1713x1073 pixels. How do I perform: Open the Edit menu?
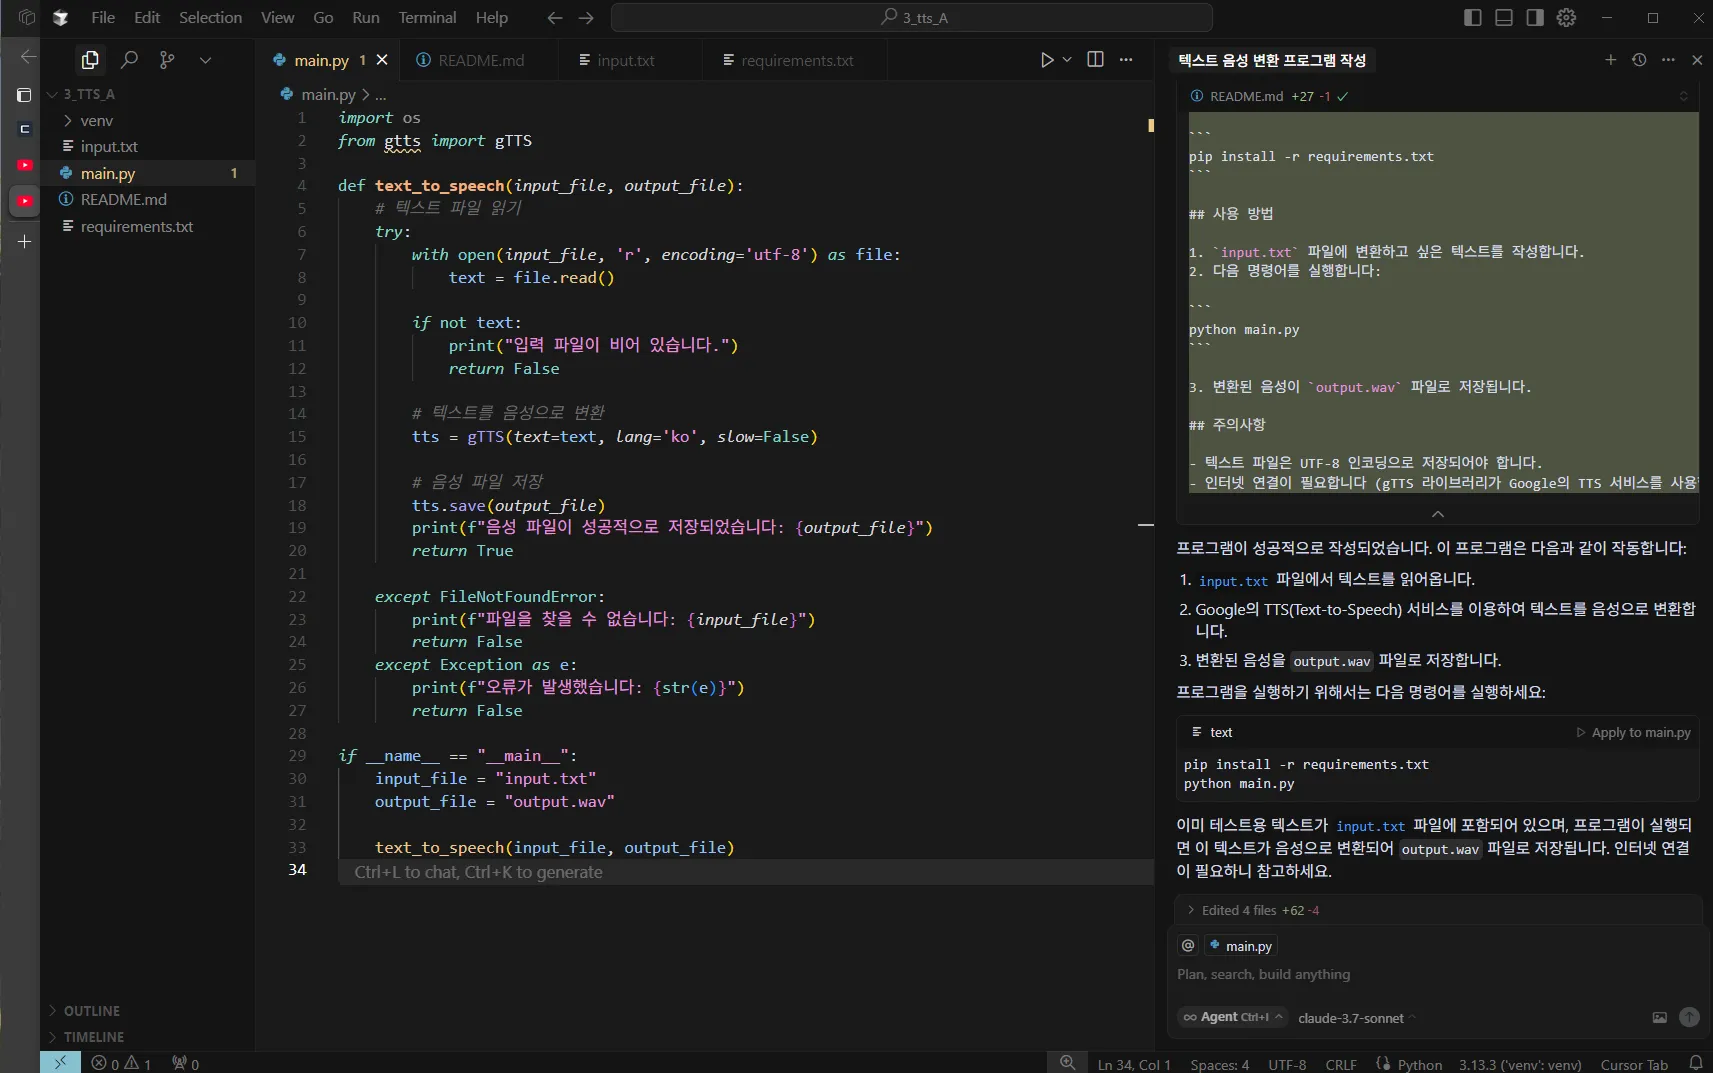[147, 18]
